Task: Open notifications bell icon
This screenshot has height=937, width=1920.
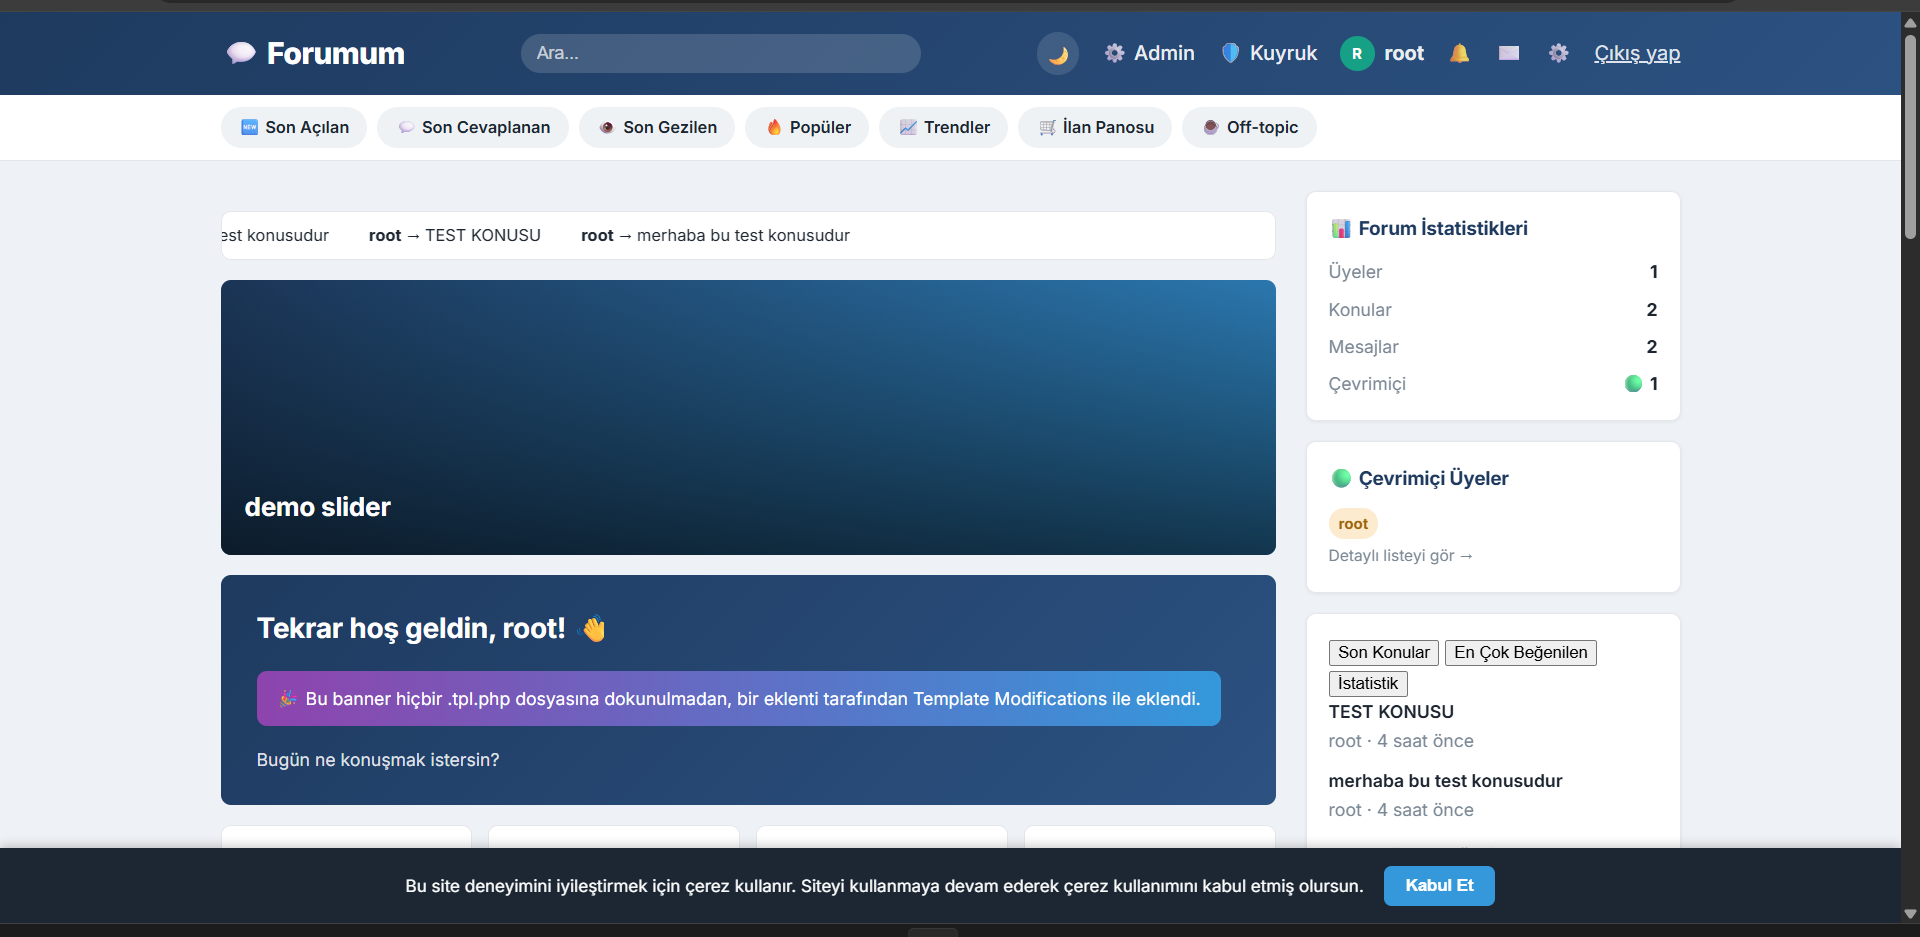Action: [1460, 53]
